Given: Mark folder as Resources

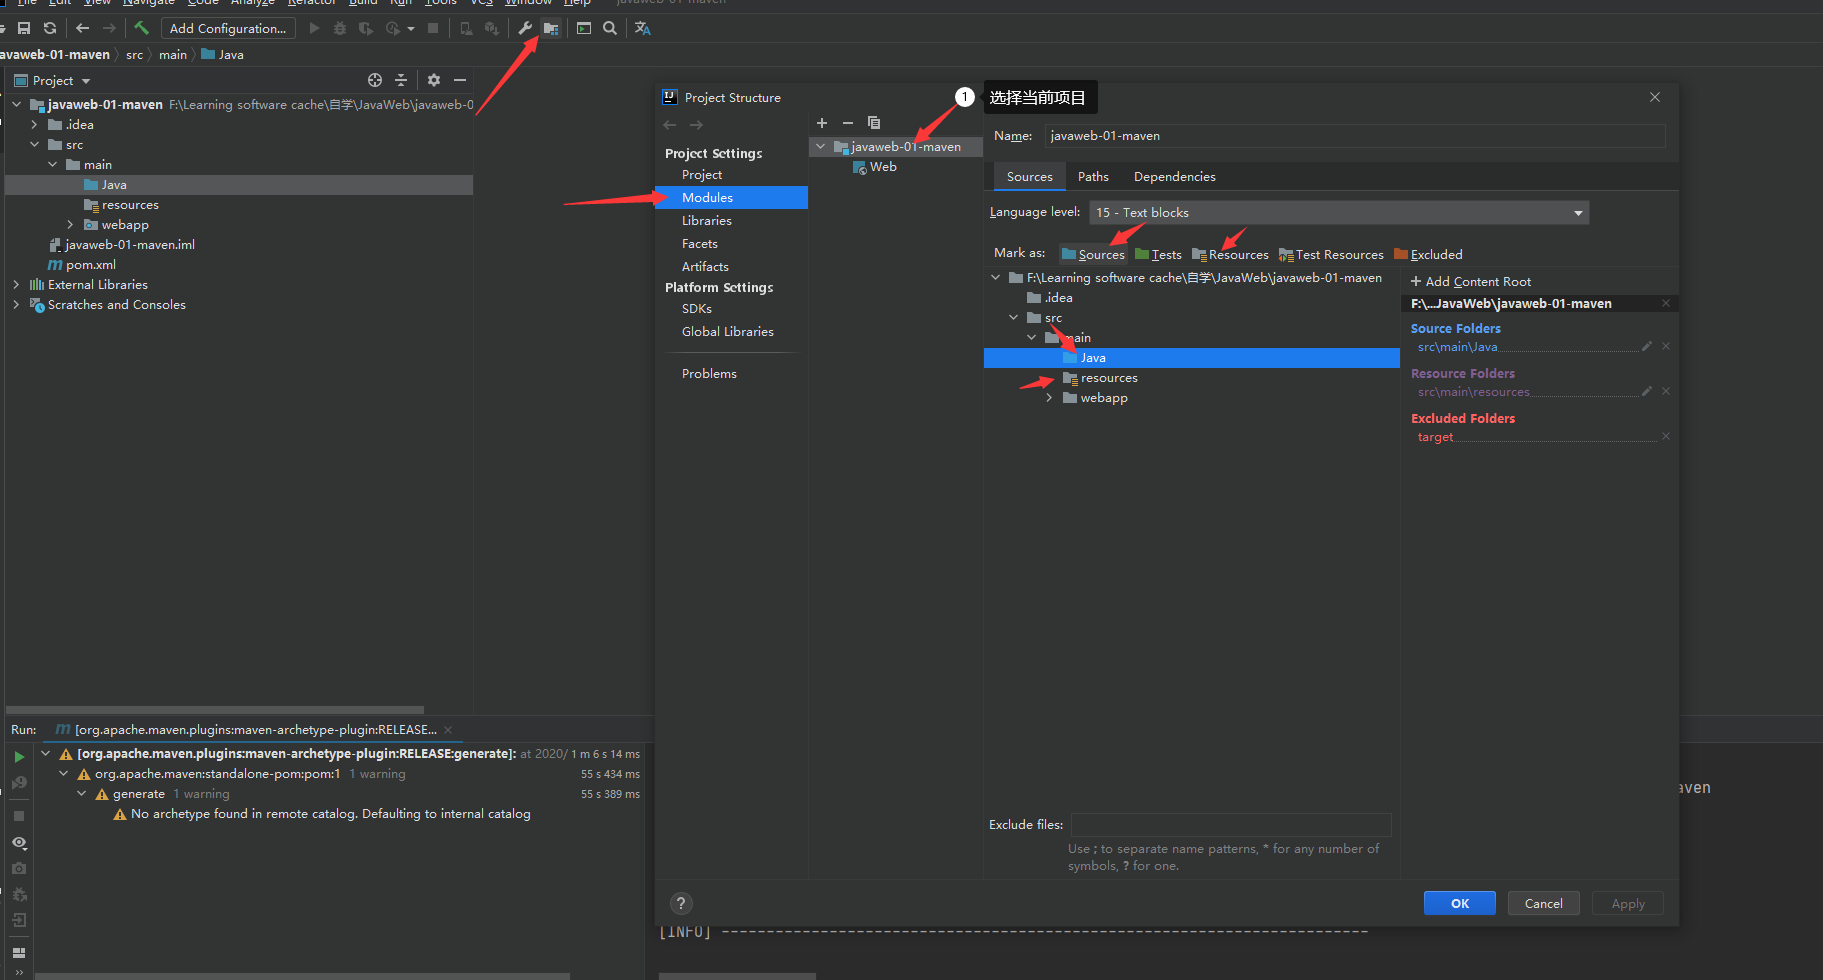Looking at the screenshot, I should coord(1230,254).
